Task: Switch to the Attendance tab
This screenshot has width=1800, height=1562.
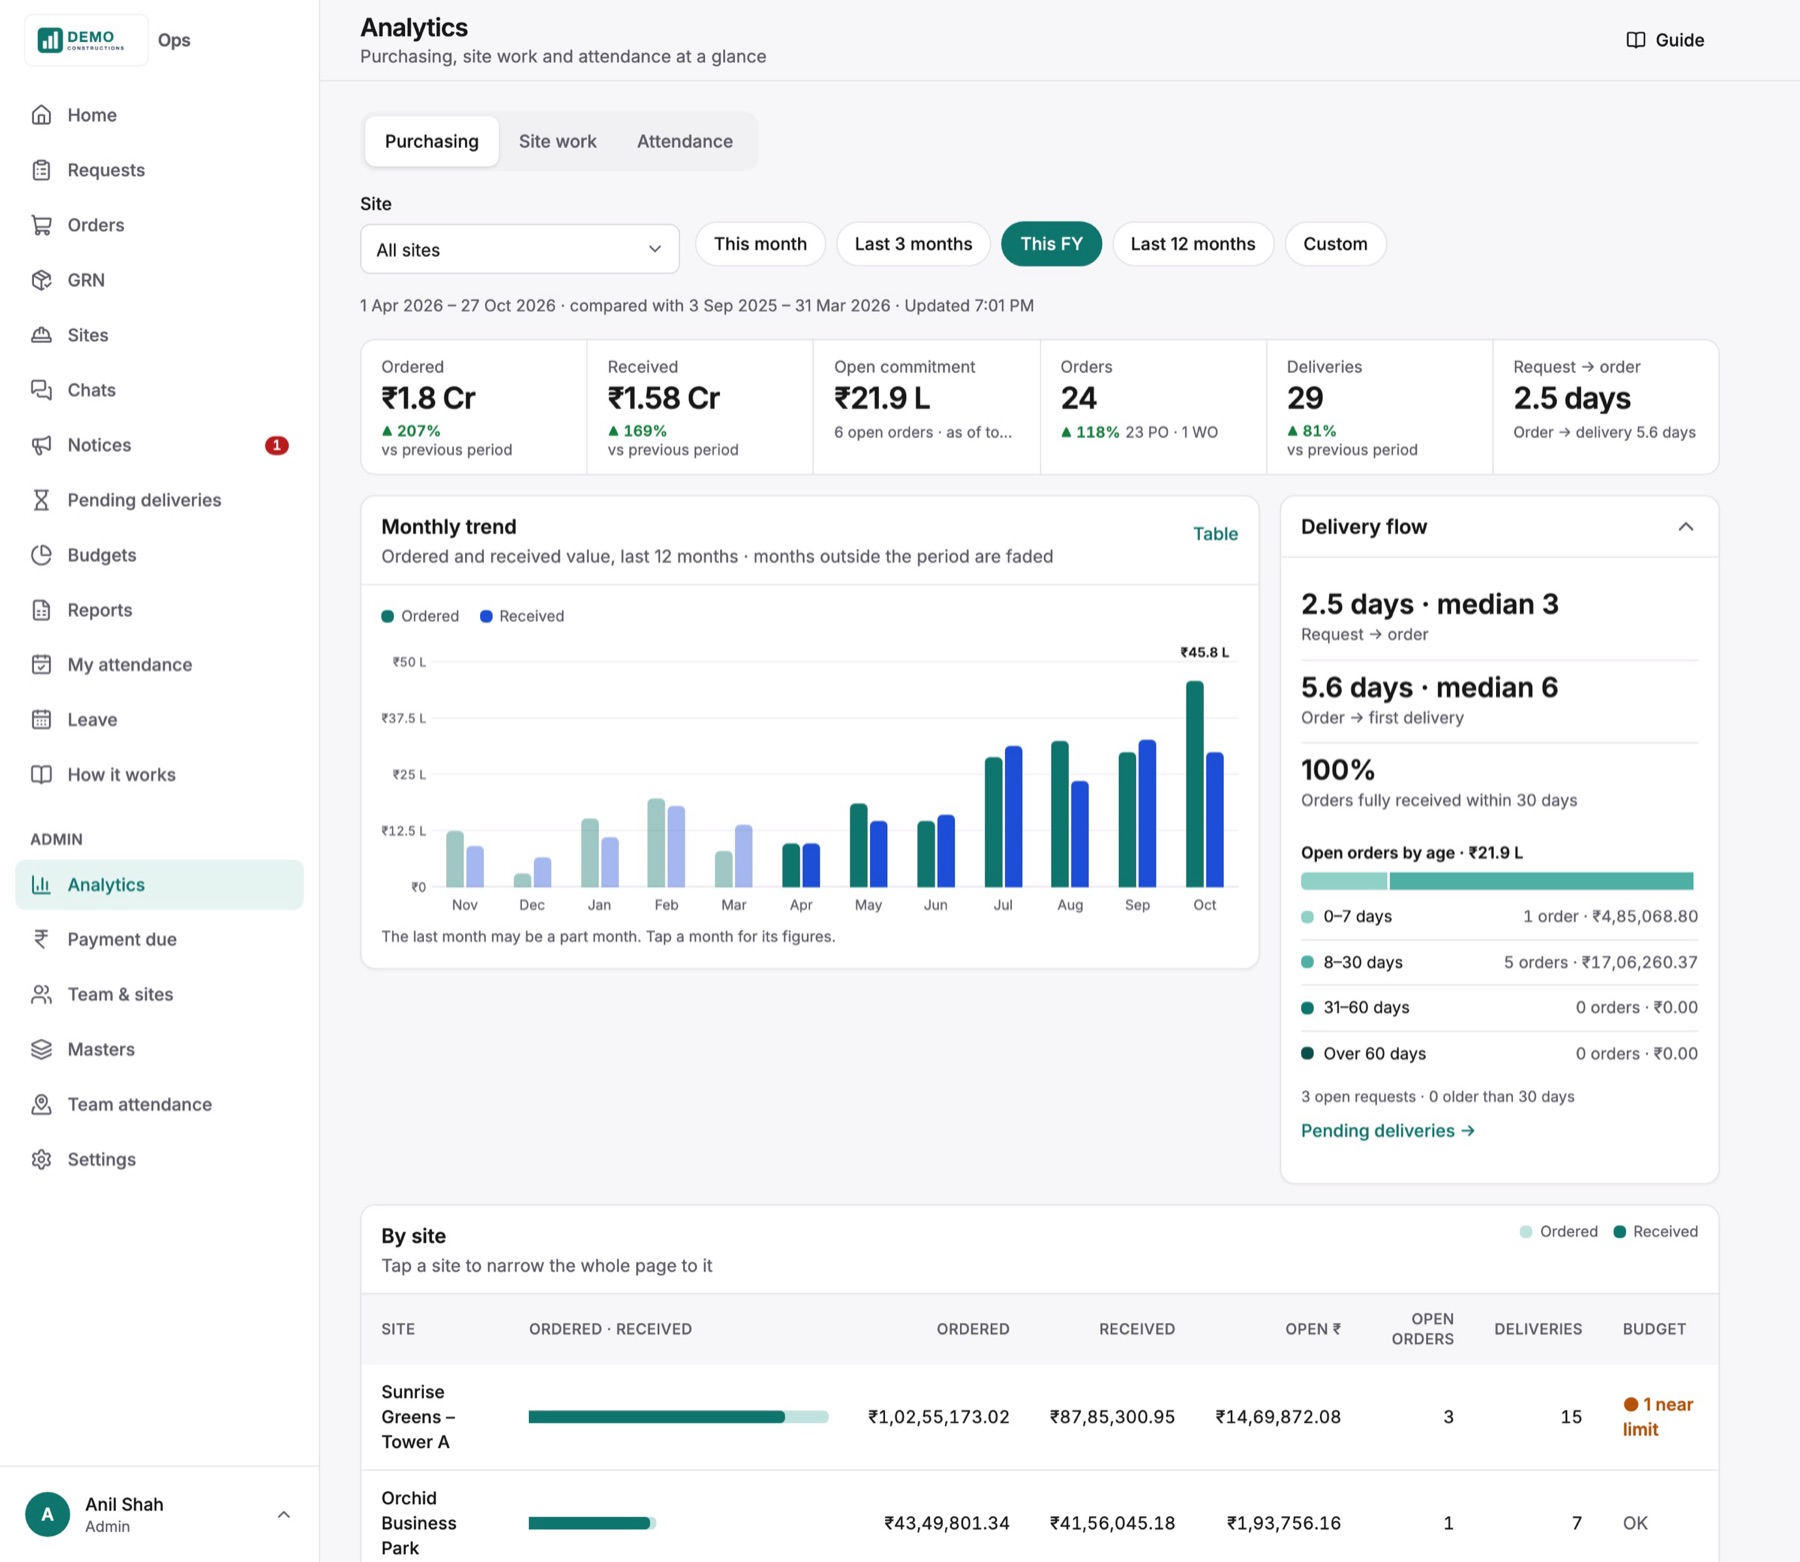Action: 685,141
